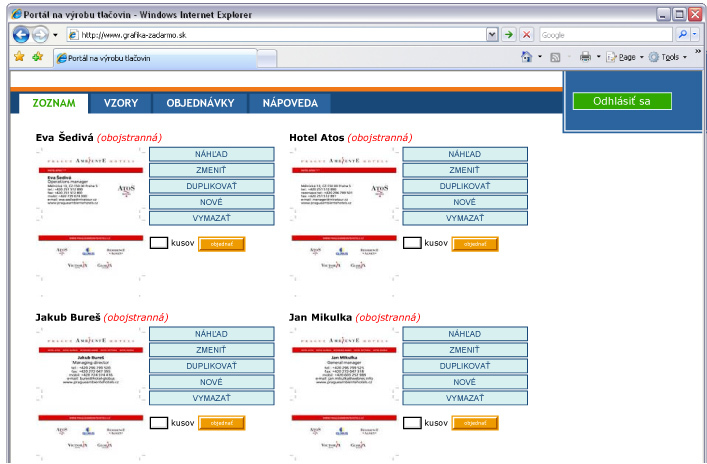The width and height of the screenshot is (707, 464).
Task: Click the orange objednať button for Hotel Atos
Action: tap(475, 244)
